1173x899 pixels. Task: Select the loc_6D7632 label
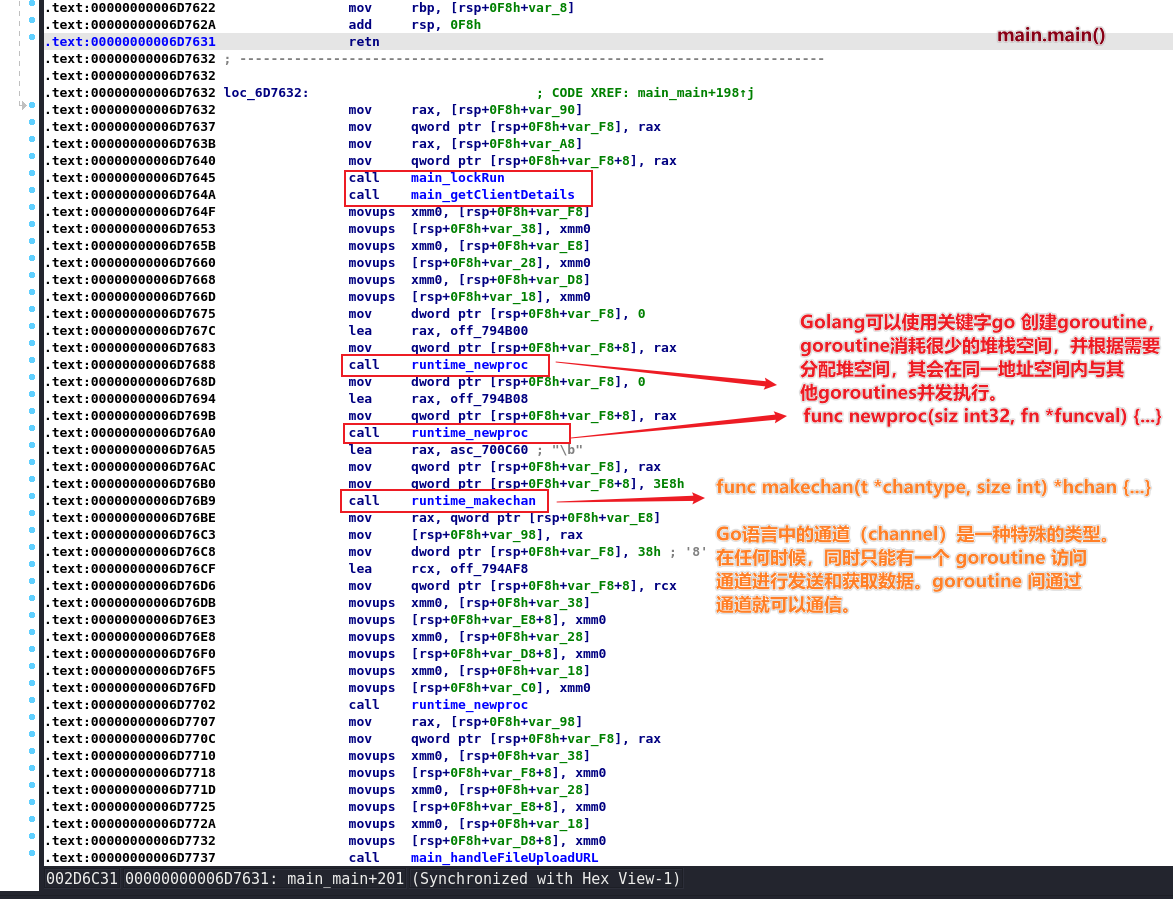(266, 93)
